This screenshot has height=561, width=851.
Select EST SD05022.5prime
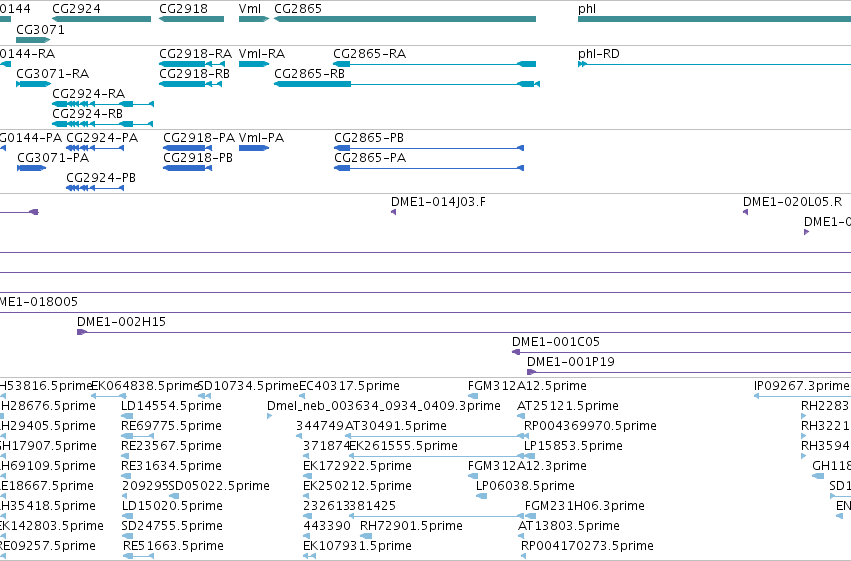point(174,497)
